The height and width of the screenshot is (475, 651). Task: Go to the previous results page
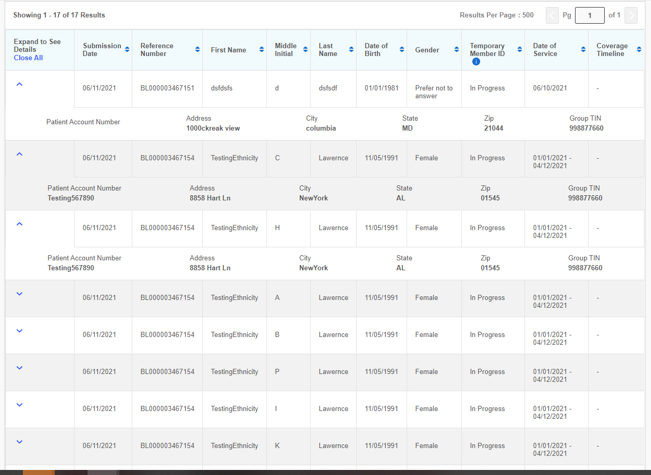(x=552, y=15)
